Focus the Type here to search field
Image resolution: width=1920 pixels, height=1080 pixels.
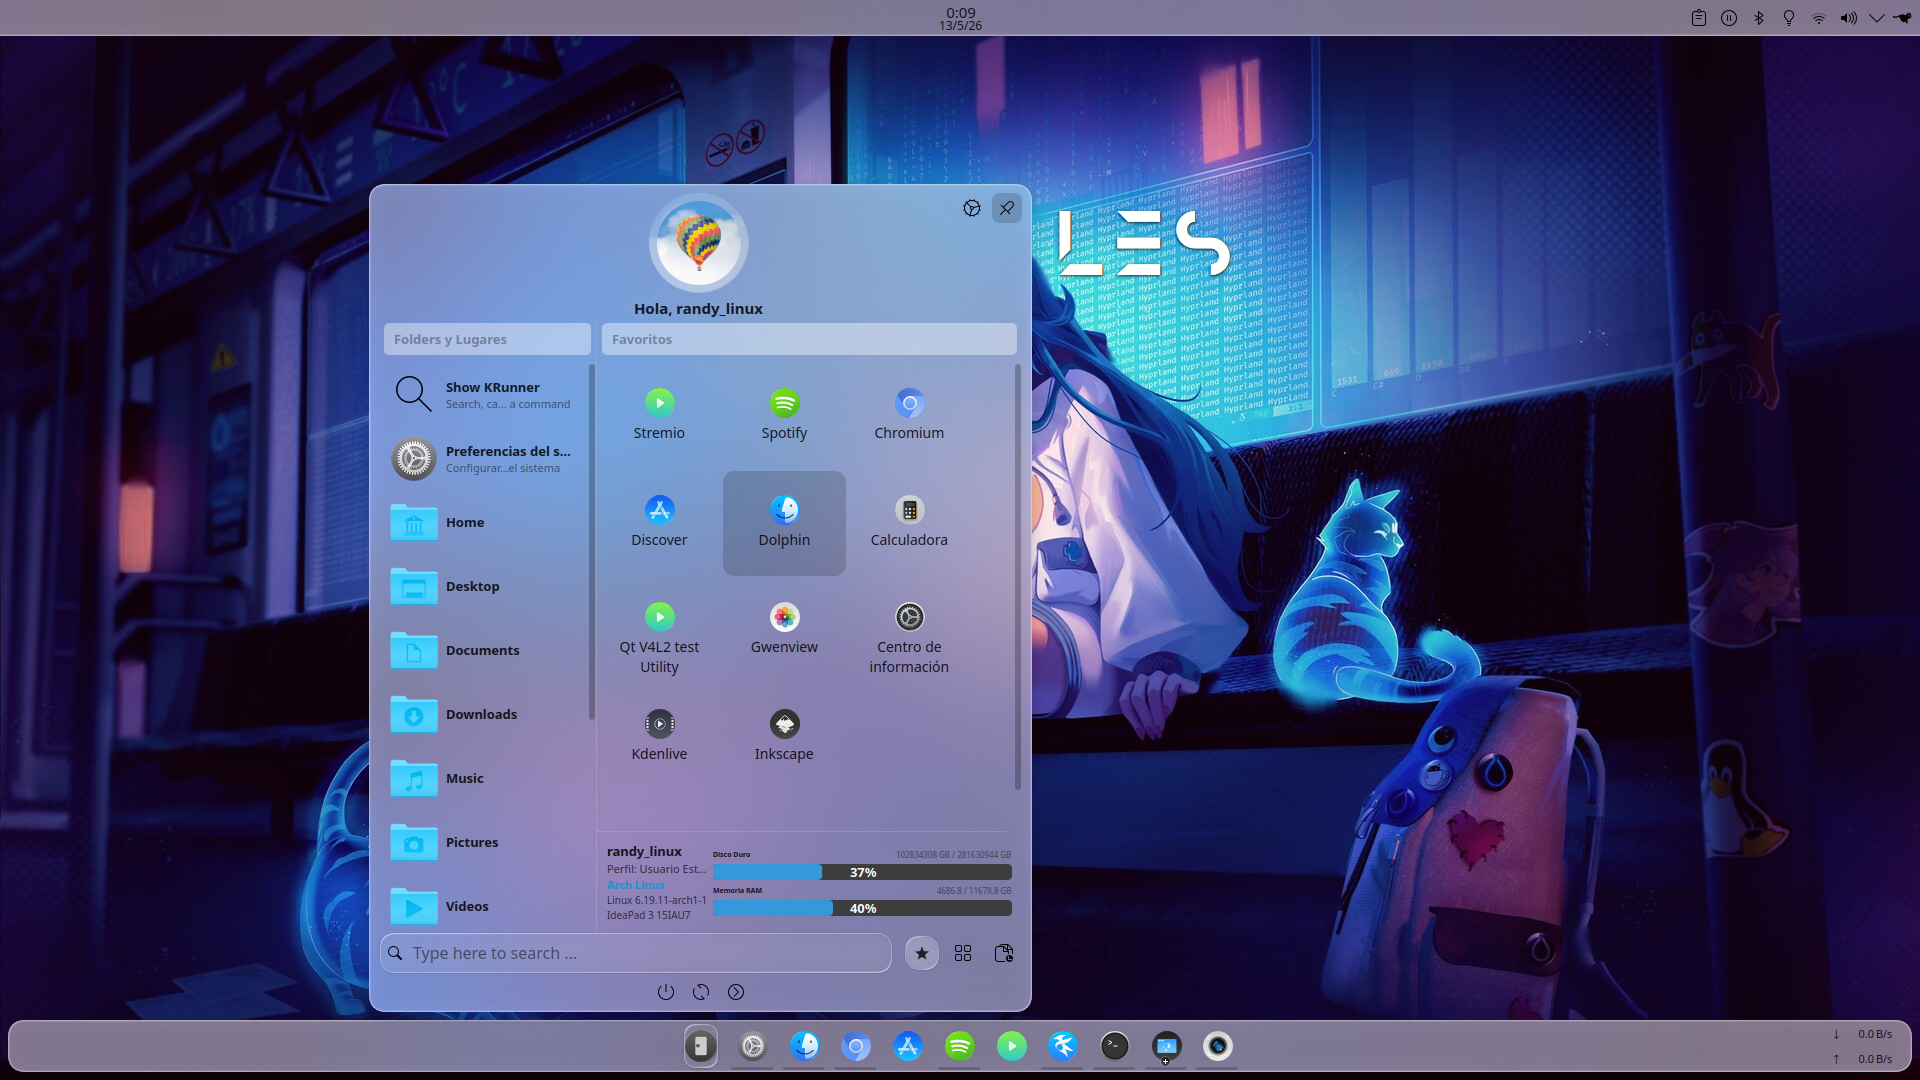click(636, 953)
